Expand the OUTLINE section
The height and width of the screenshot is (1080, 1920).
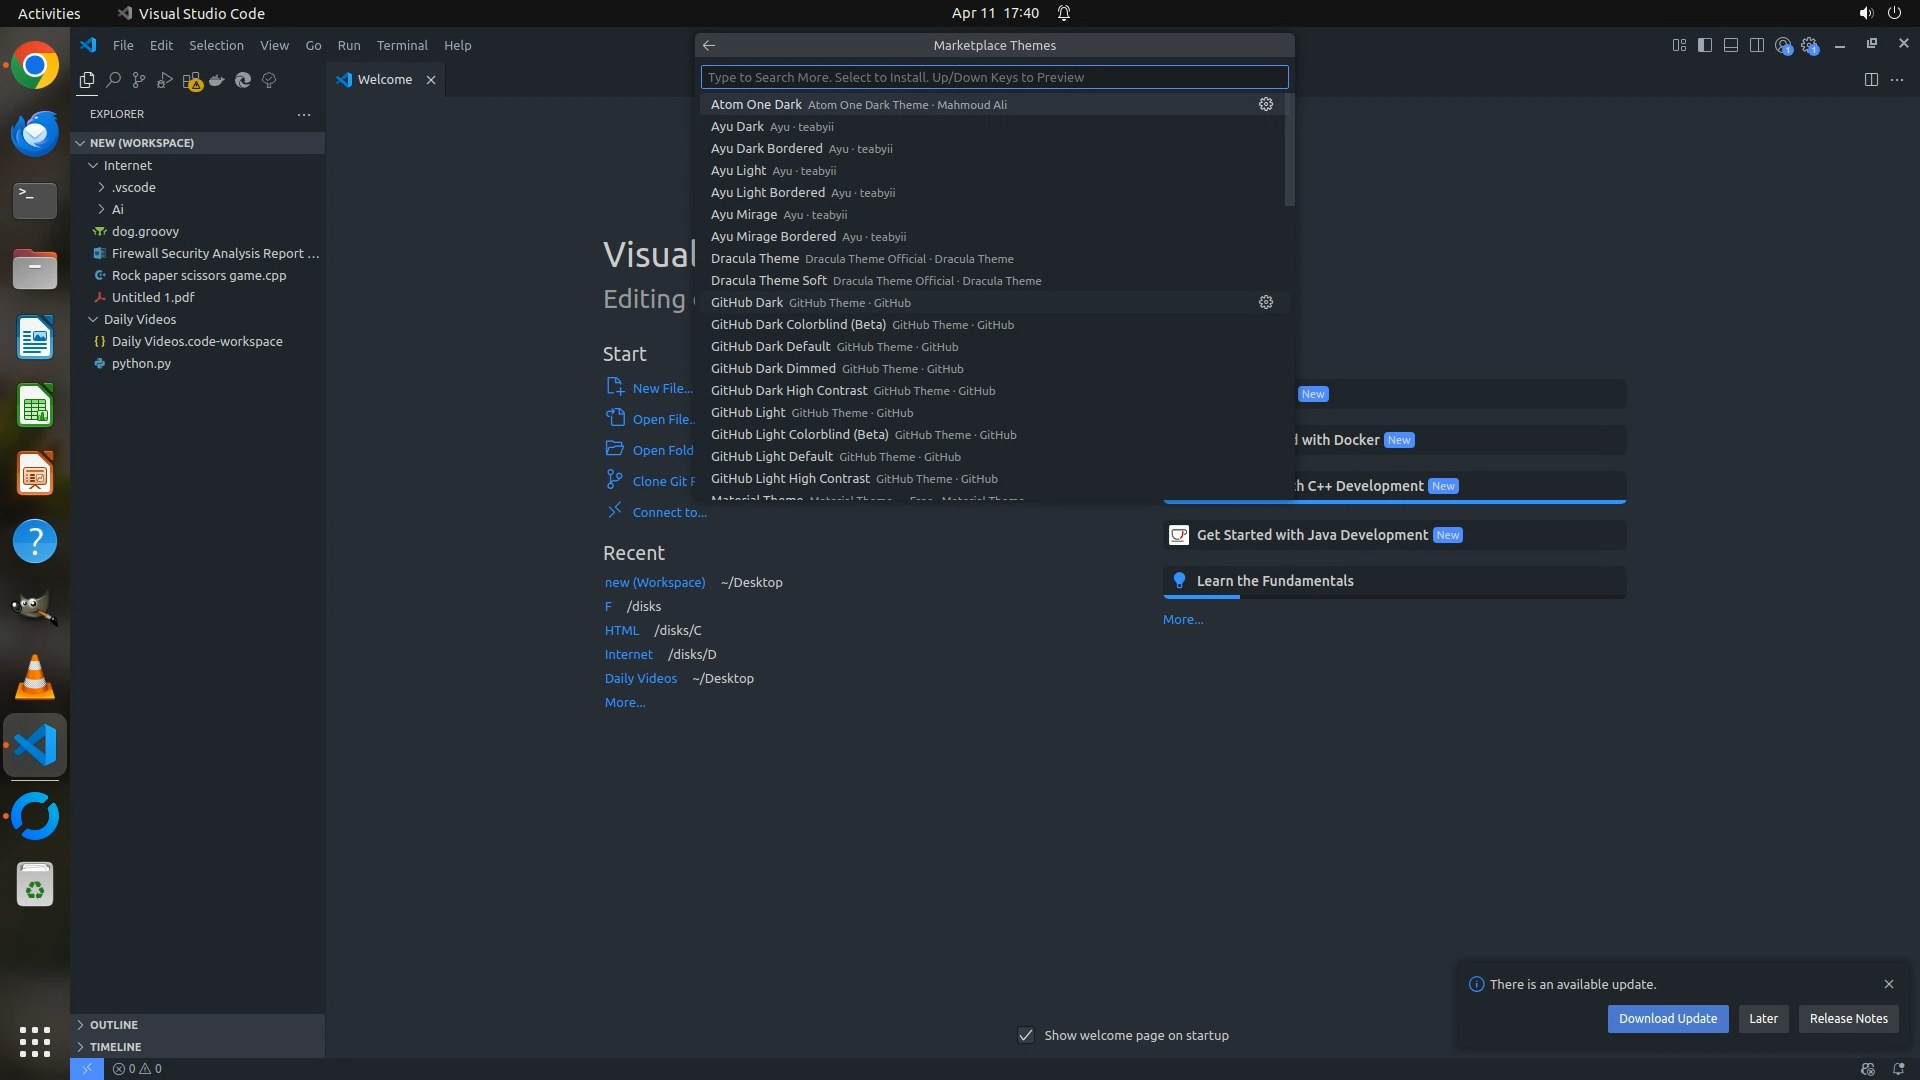[114, 1025]
